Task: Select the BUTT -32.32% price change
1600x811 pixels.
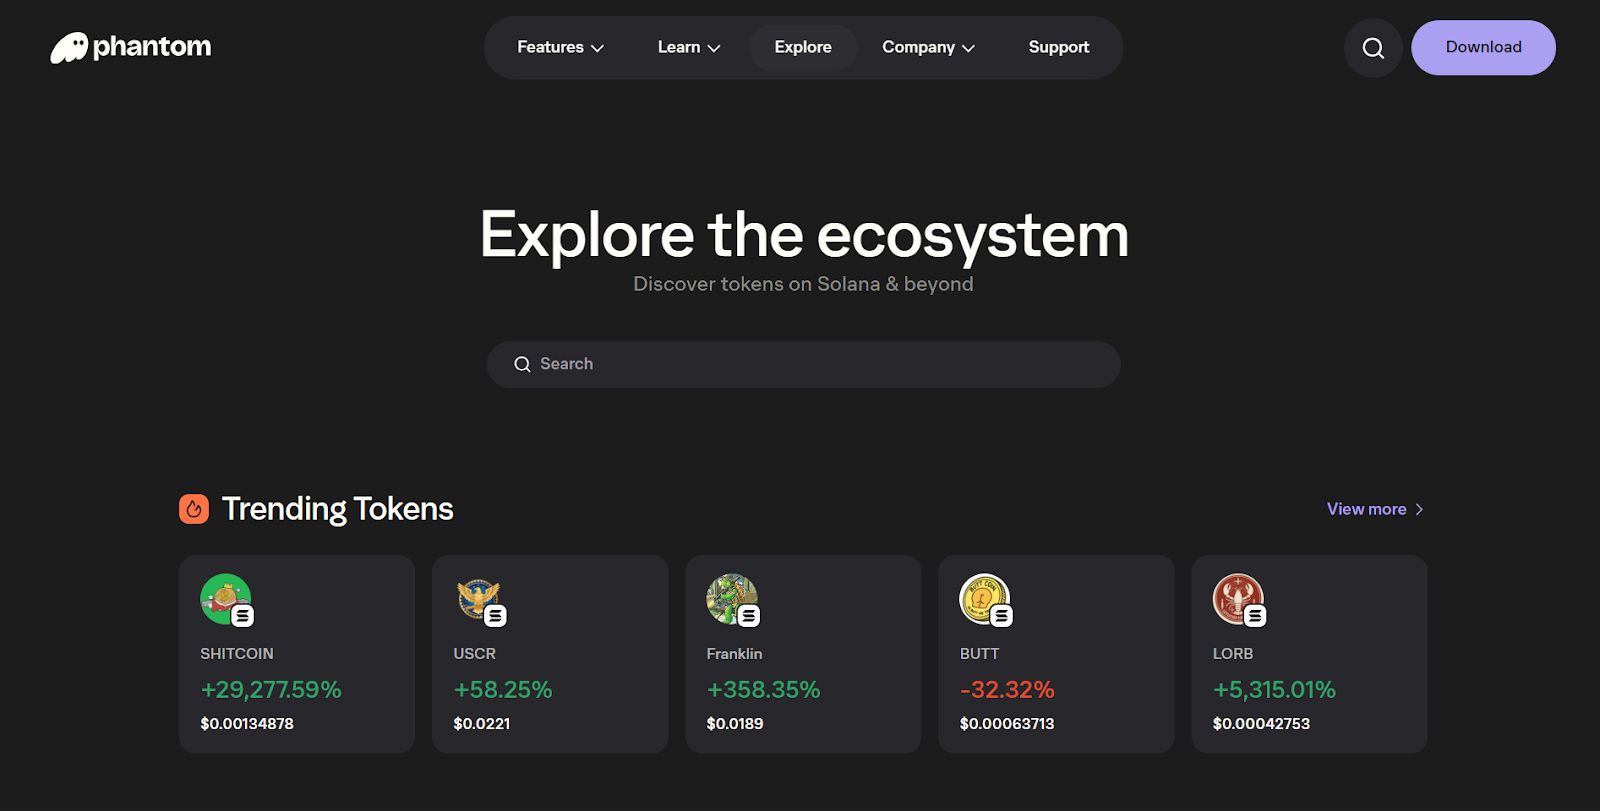Action: pos(1006,689)
